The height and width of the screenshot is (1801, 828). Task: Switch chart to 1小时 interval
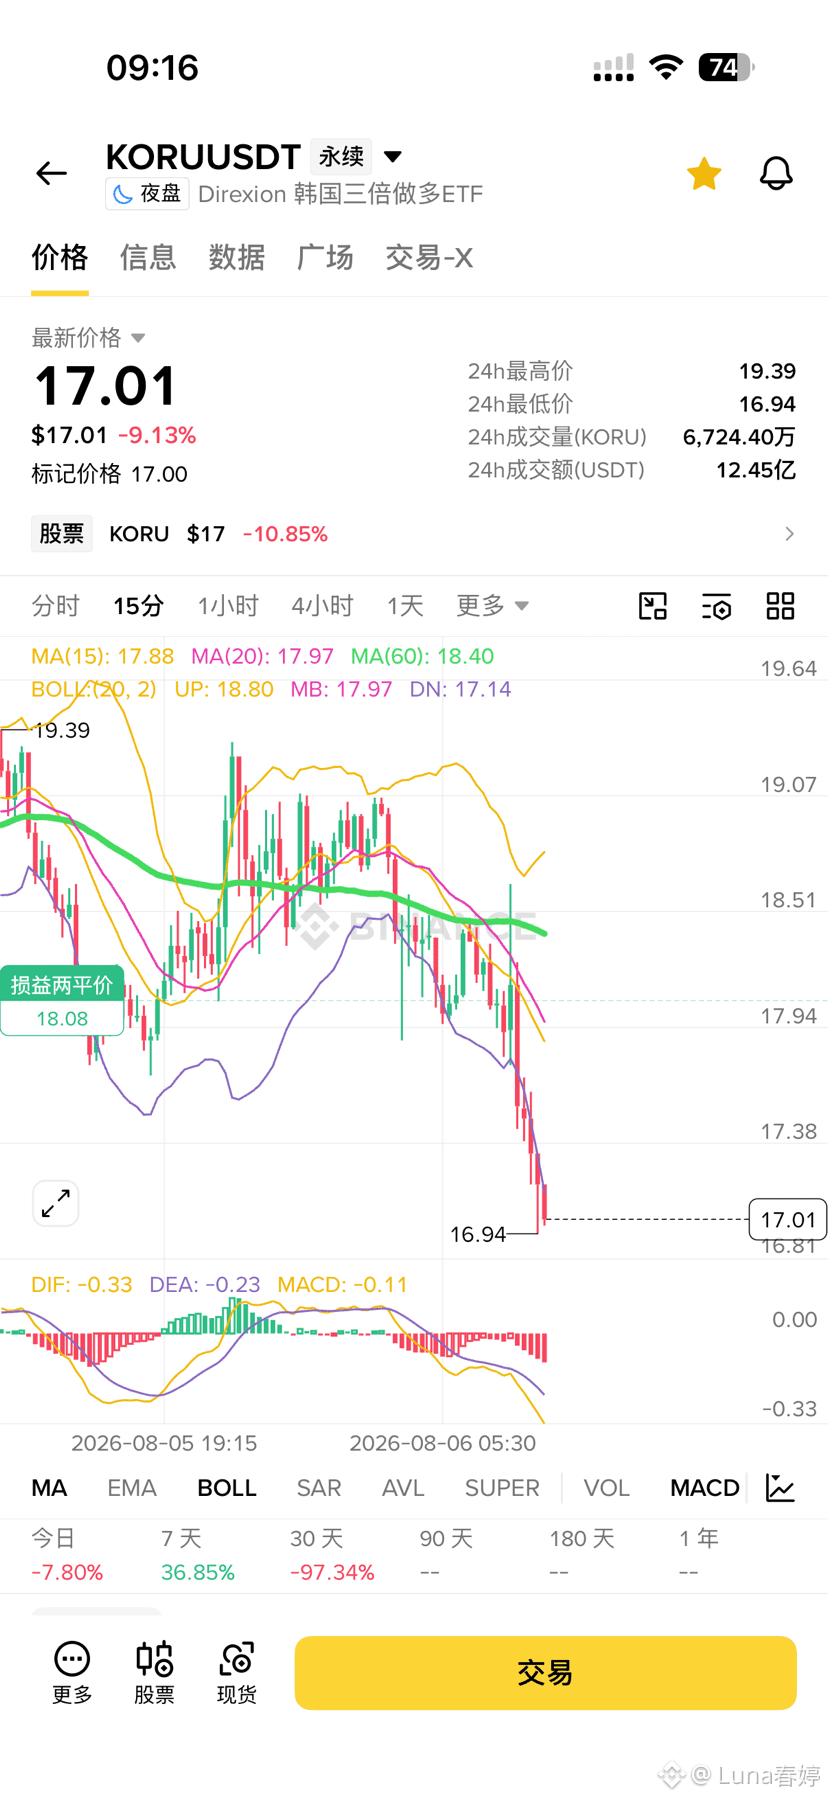[228, 606]
